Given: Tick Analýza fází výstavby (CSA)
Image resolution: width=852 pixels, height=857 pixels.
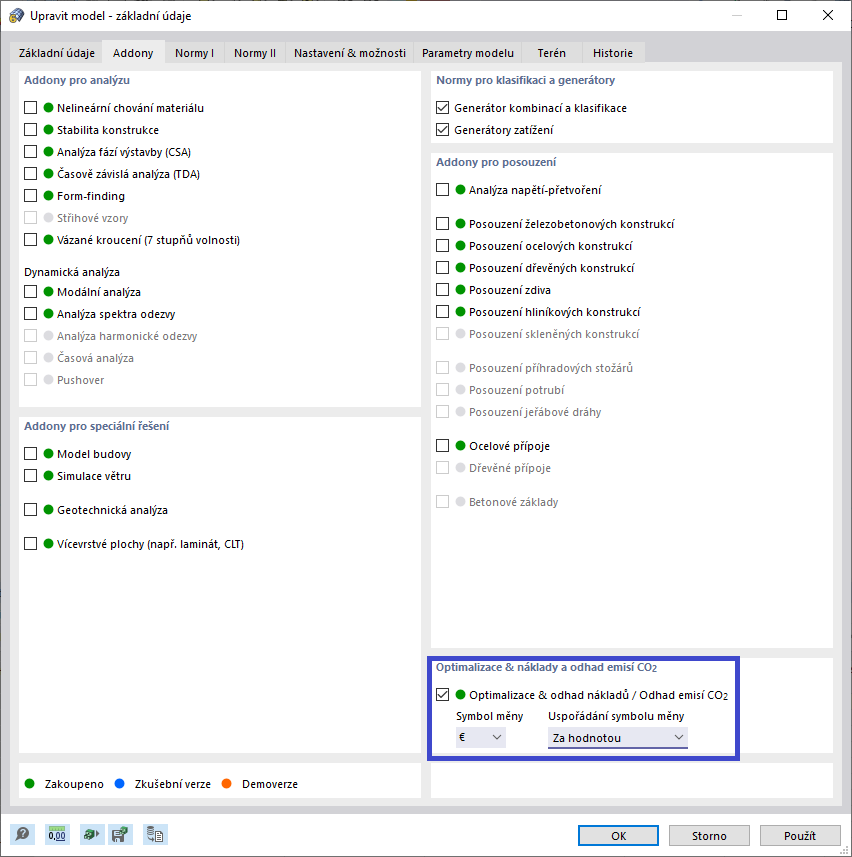Looking at the screenshot, I should [31, 151].
